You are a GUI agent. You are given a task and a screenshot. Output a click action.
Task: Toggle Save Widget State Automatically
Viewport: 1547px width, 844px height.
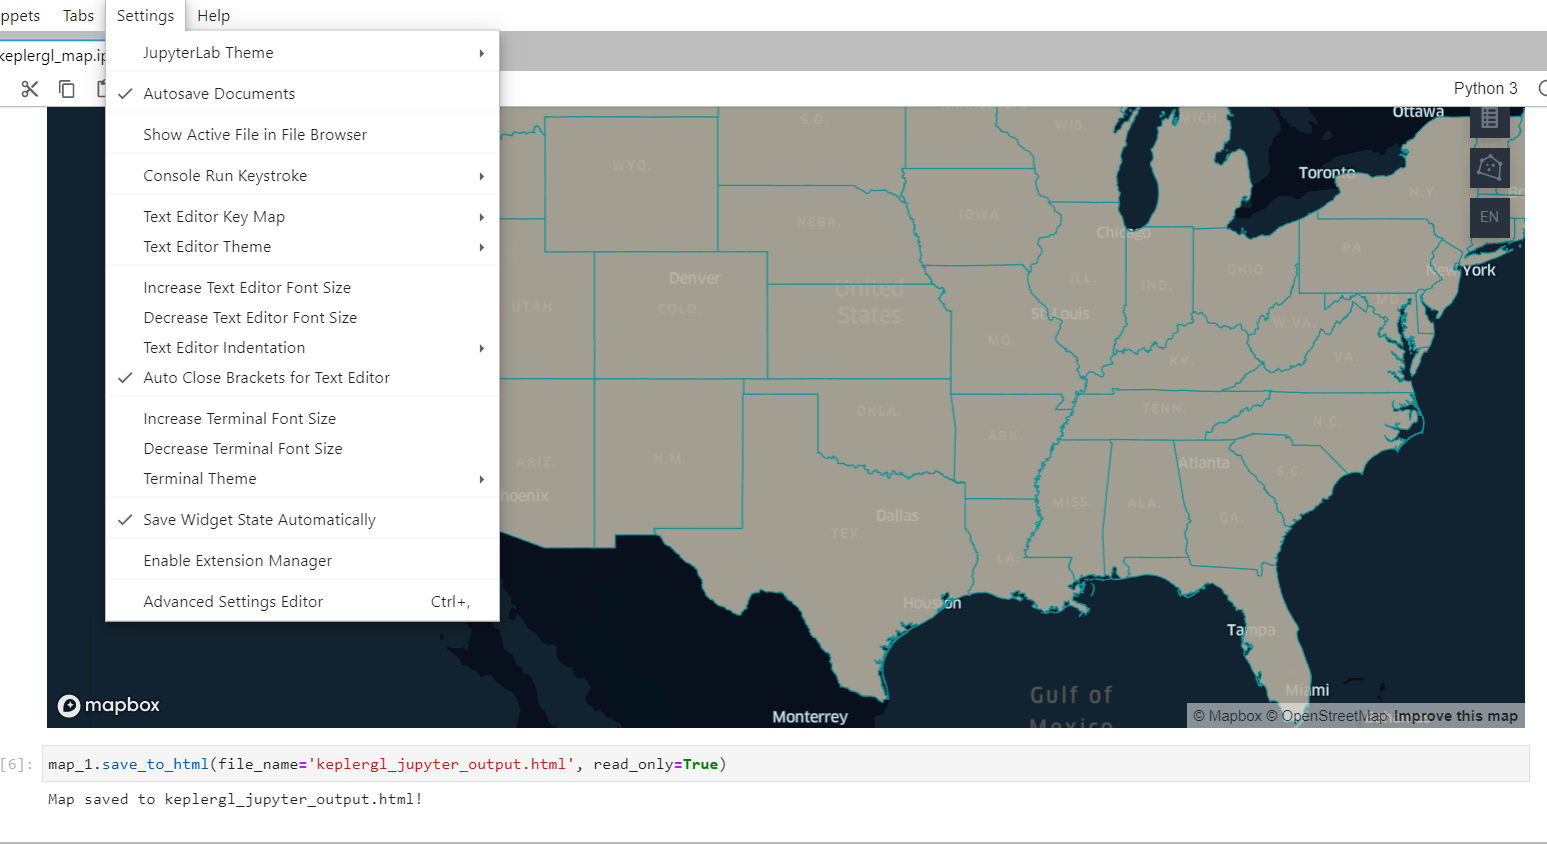tap(259, 519)
